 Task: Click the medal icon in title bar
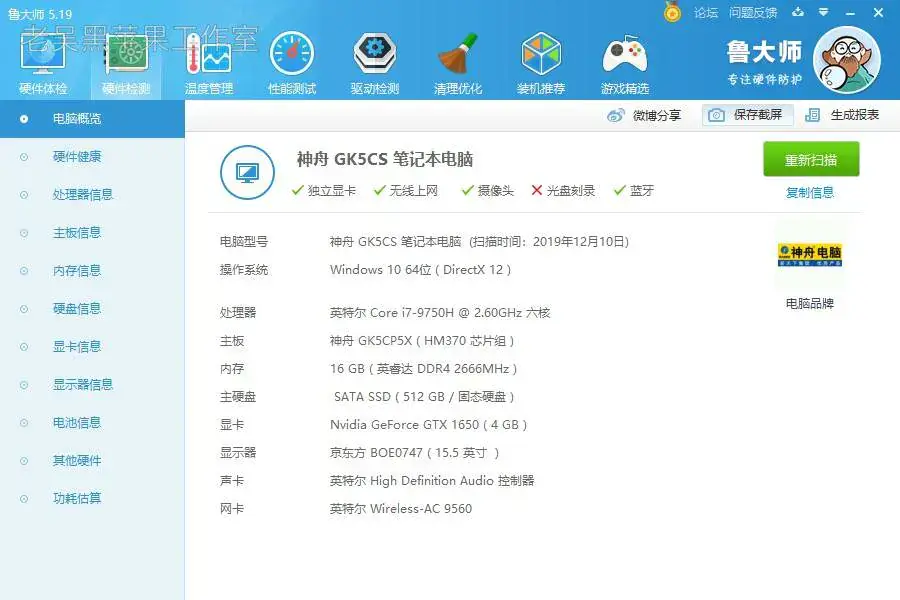click(x=672, y=12)
